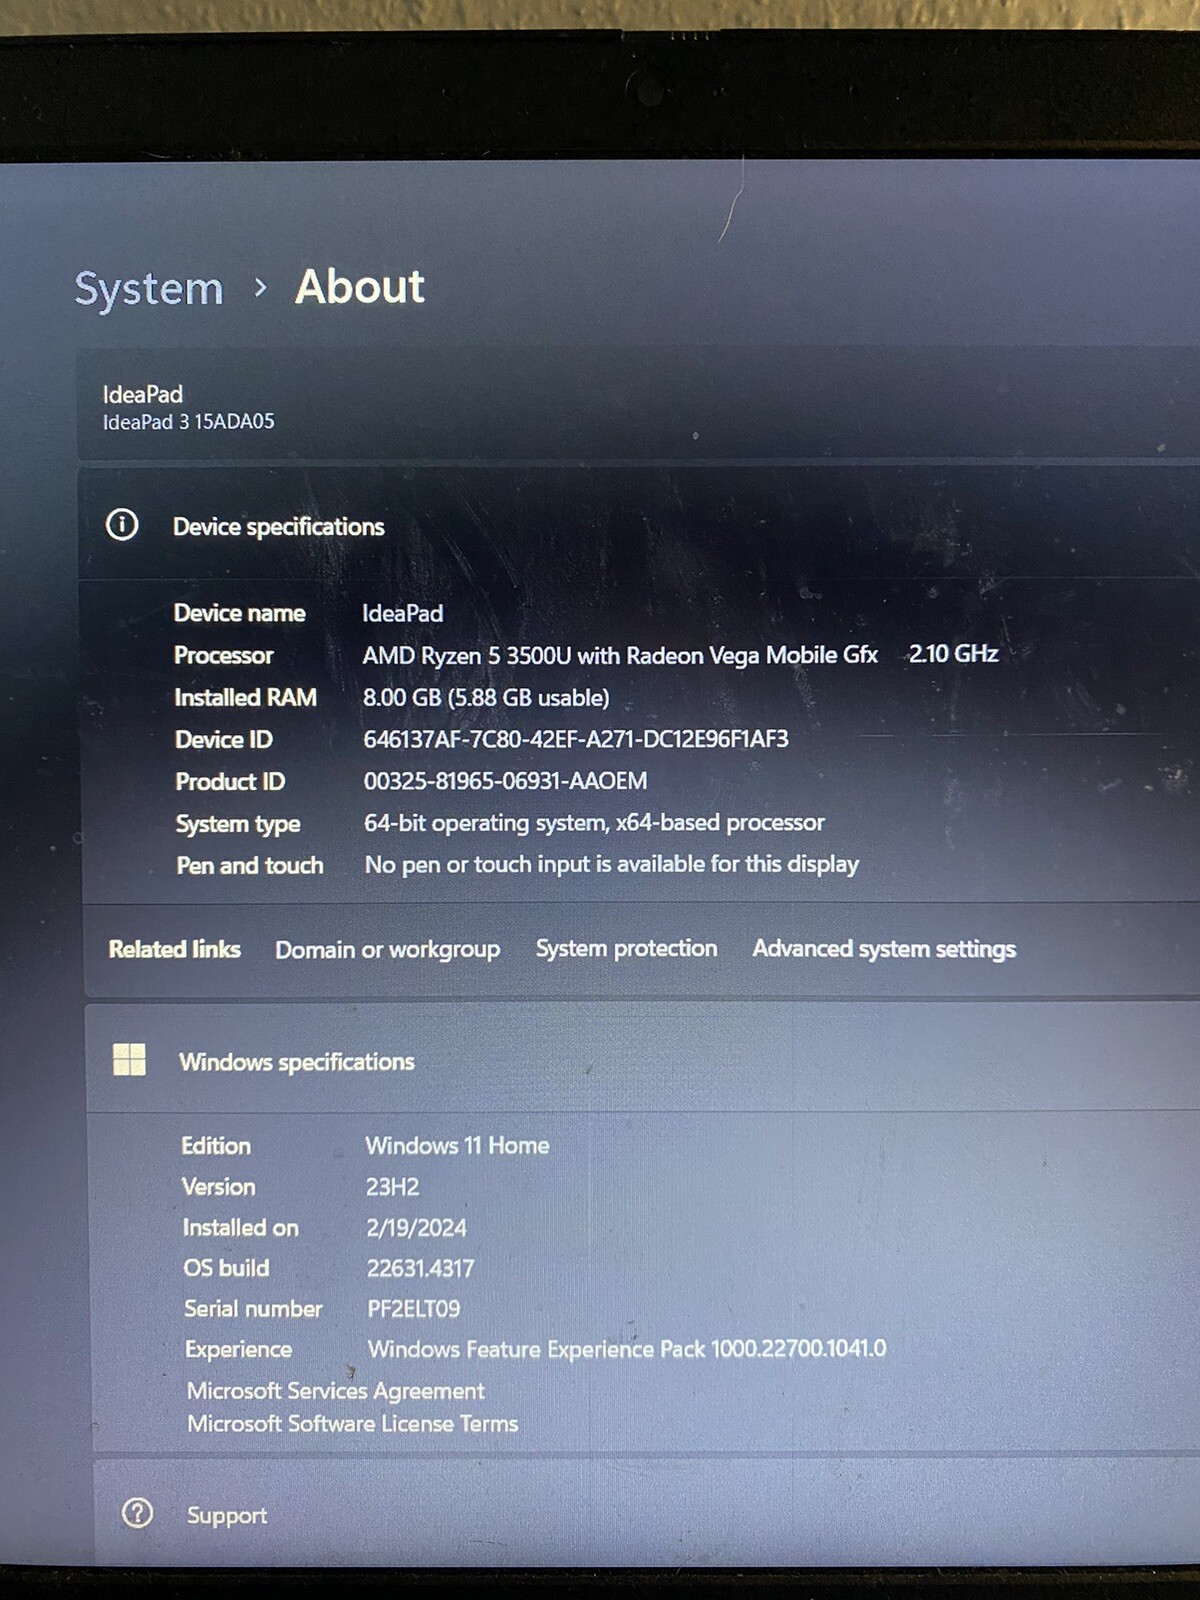Screen dimensions: 1200x1600
Task: Click the 64-bit operating system text
Action: (595, 823)
